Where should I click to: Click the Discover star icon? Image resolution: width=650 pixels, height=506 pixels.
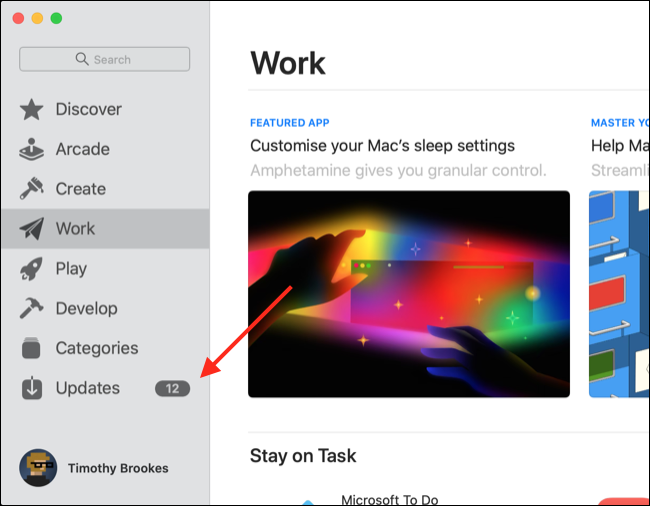pyautogui.click(x=32, y=109)
